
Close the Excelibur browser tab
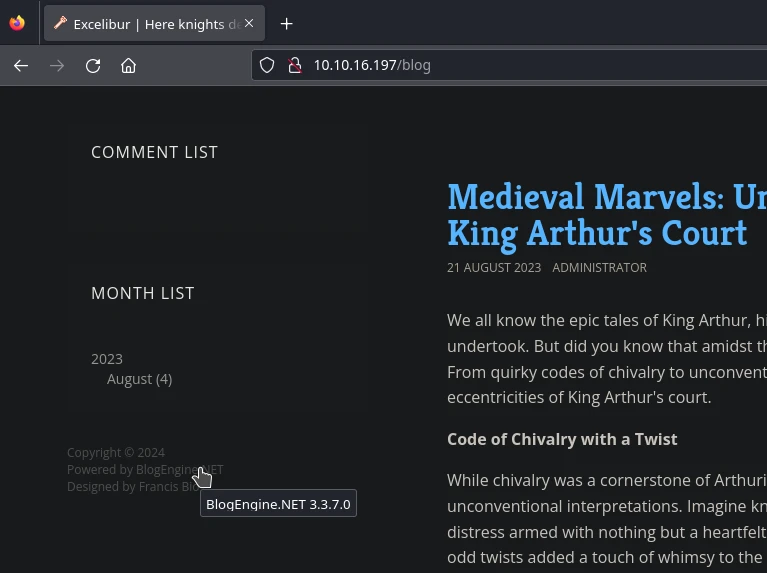[249, 23]
